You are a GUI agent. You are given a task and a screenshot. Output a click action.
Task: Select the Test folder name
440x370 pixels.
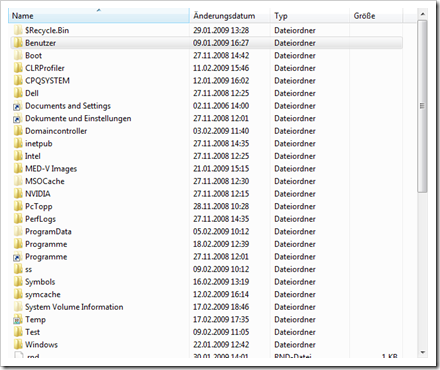[x=32, y=332]
